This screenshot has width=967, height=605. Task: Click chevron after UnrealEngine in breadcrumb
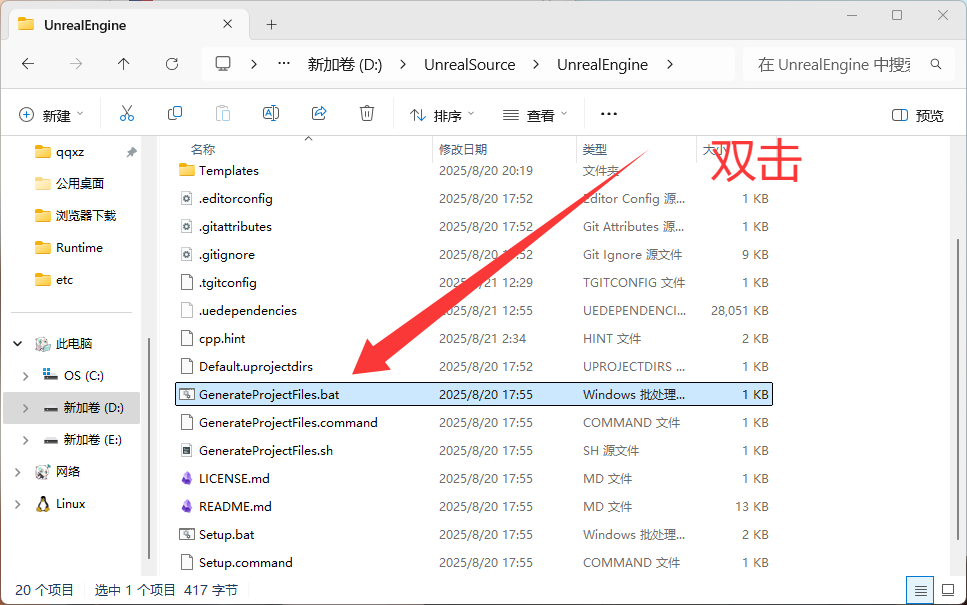(670, 64)
